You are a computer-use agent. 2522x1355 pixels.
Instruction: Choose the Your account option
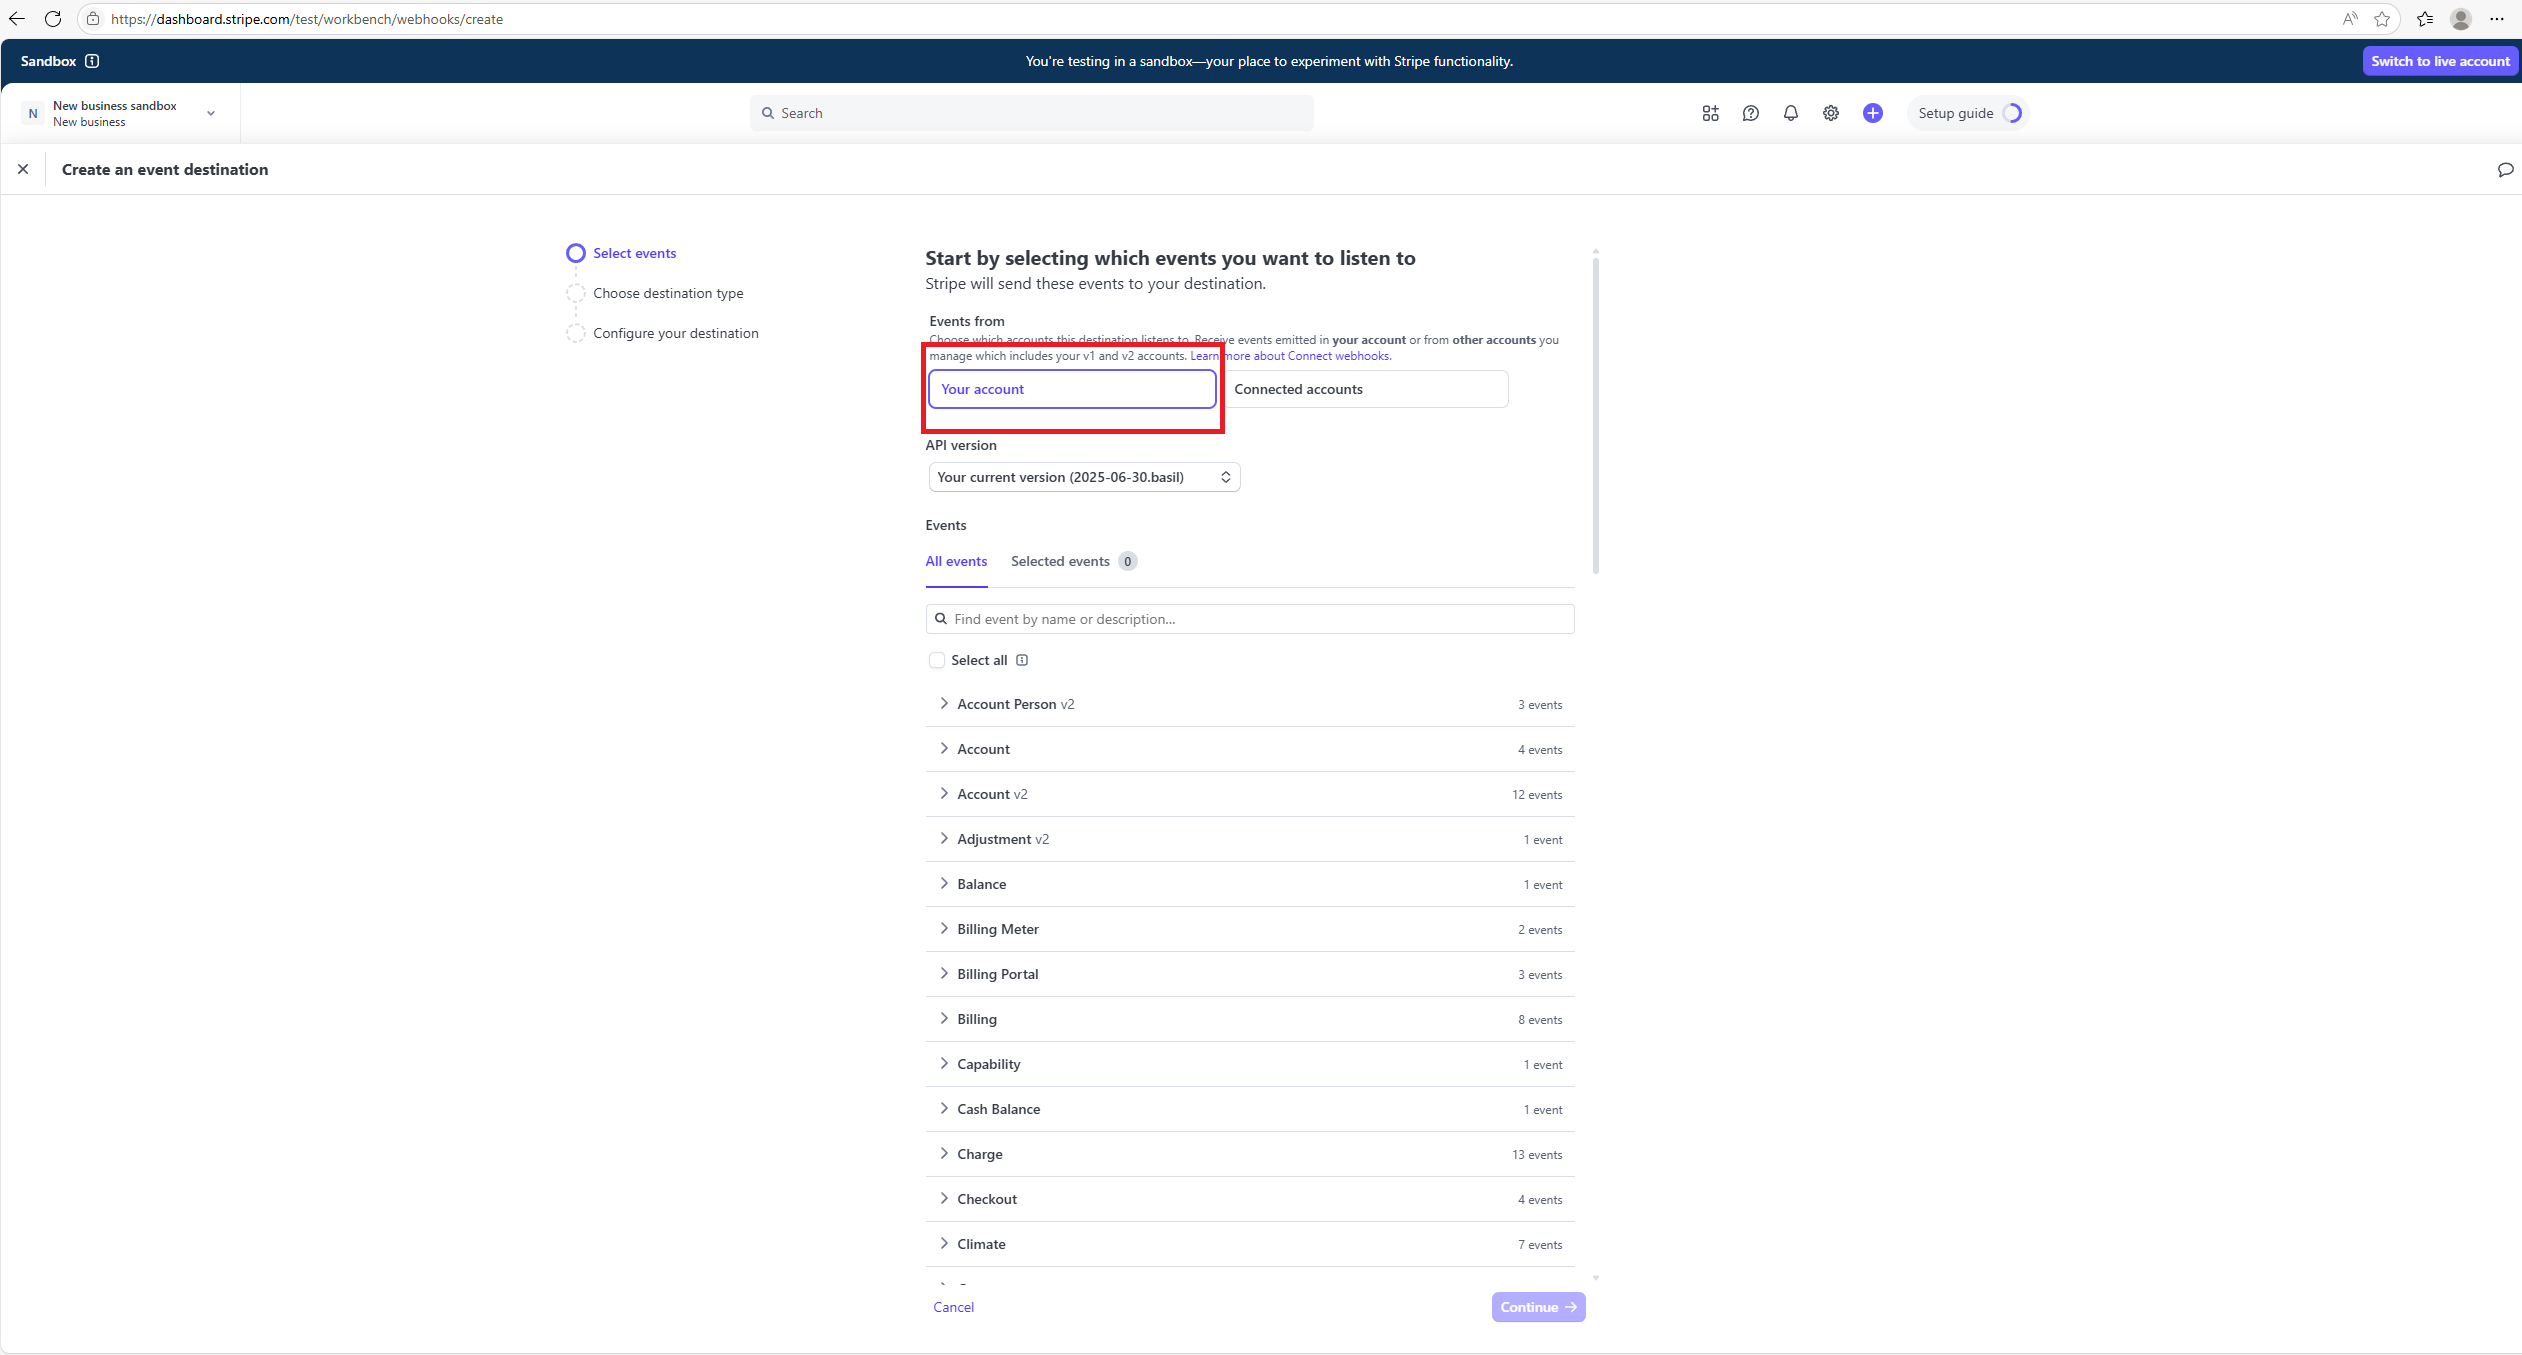1072,389
